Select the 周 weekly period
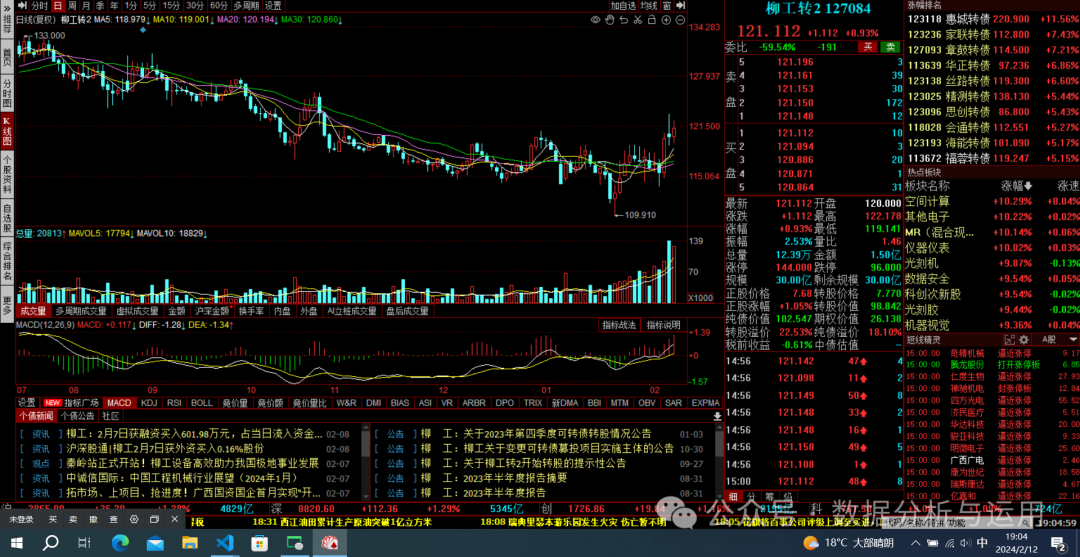The width and height of the screenshot is (1080, 557). click(x=72, y=6)
